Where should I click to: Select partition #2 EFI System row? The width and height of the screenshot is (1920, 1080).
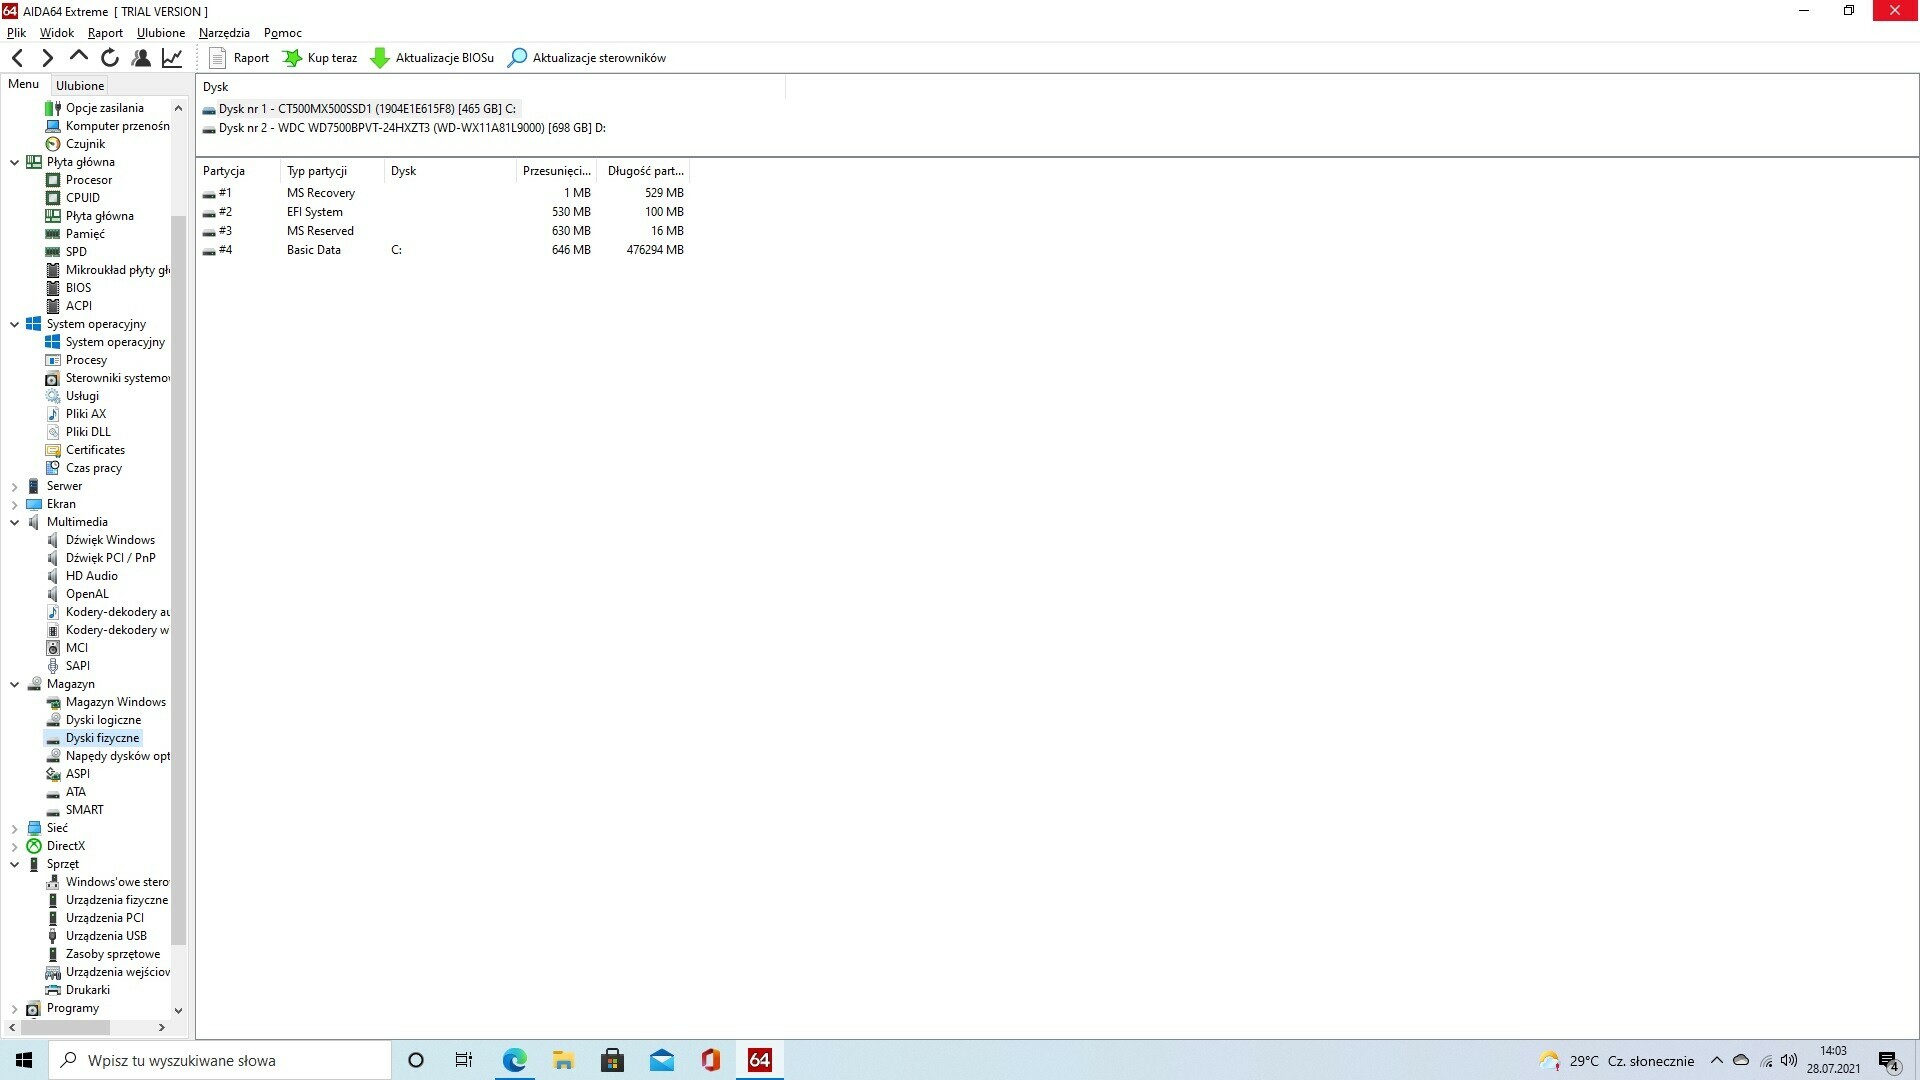point(443,212)
